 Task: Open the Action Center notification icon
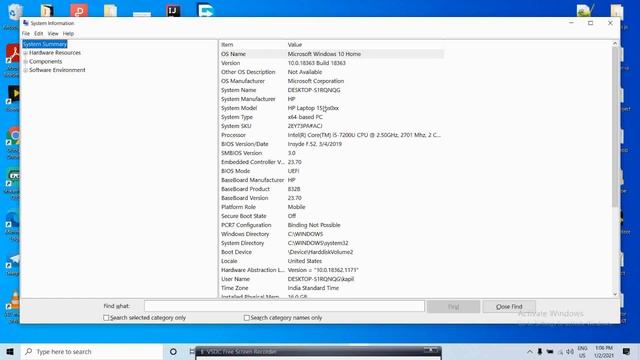coord(627,351)
